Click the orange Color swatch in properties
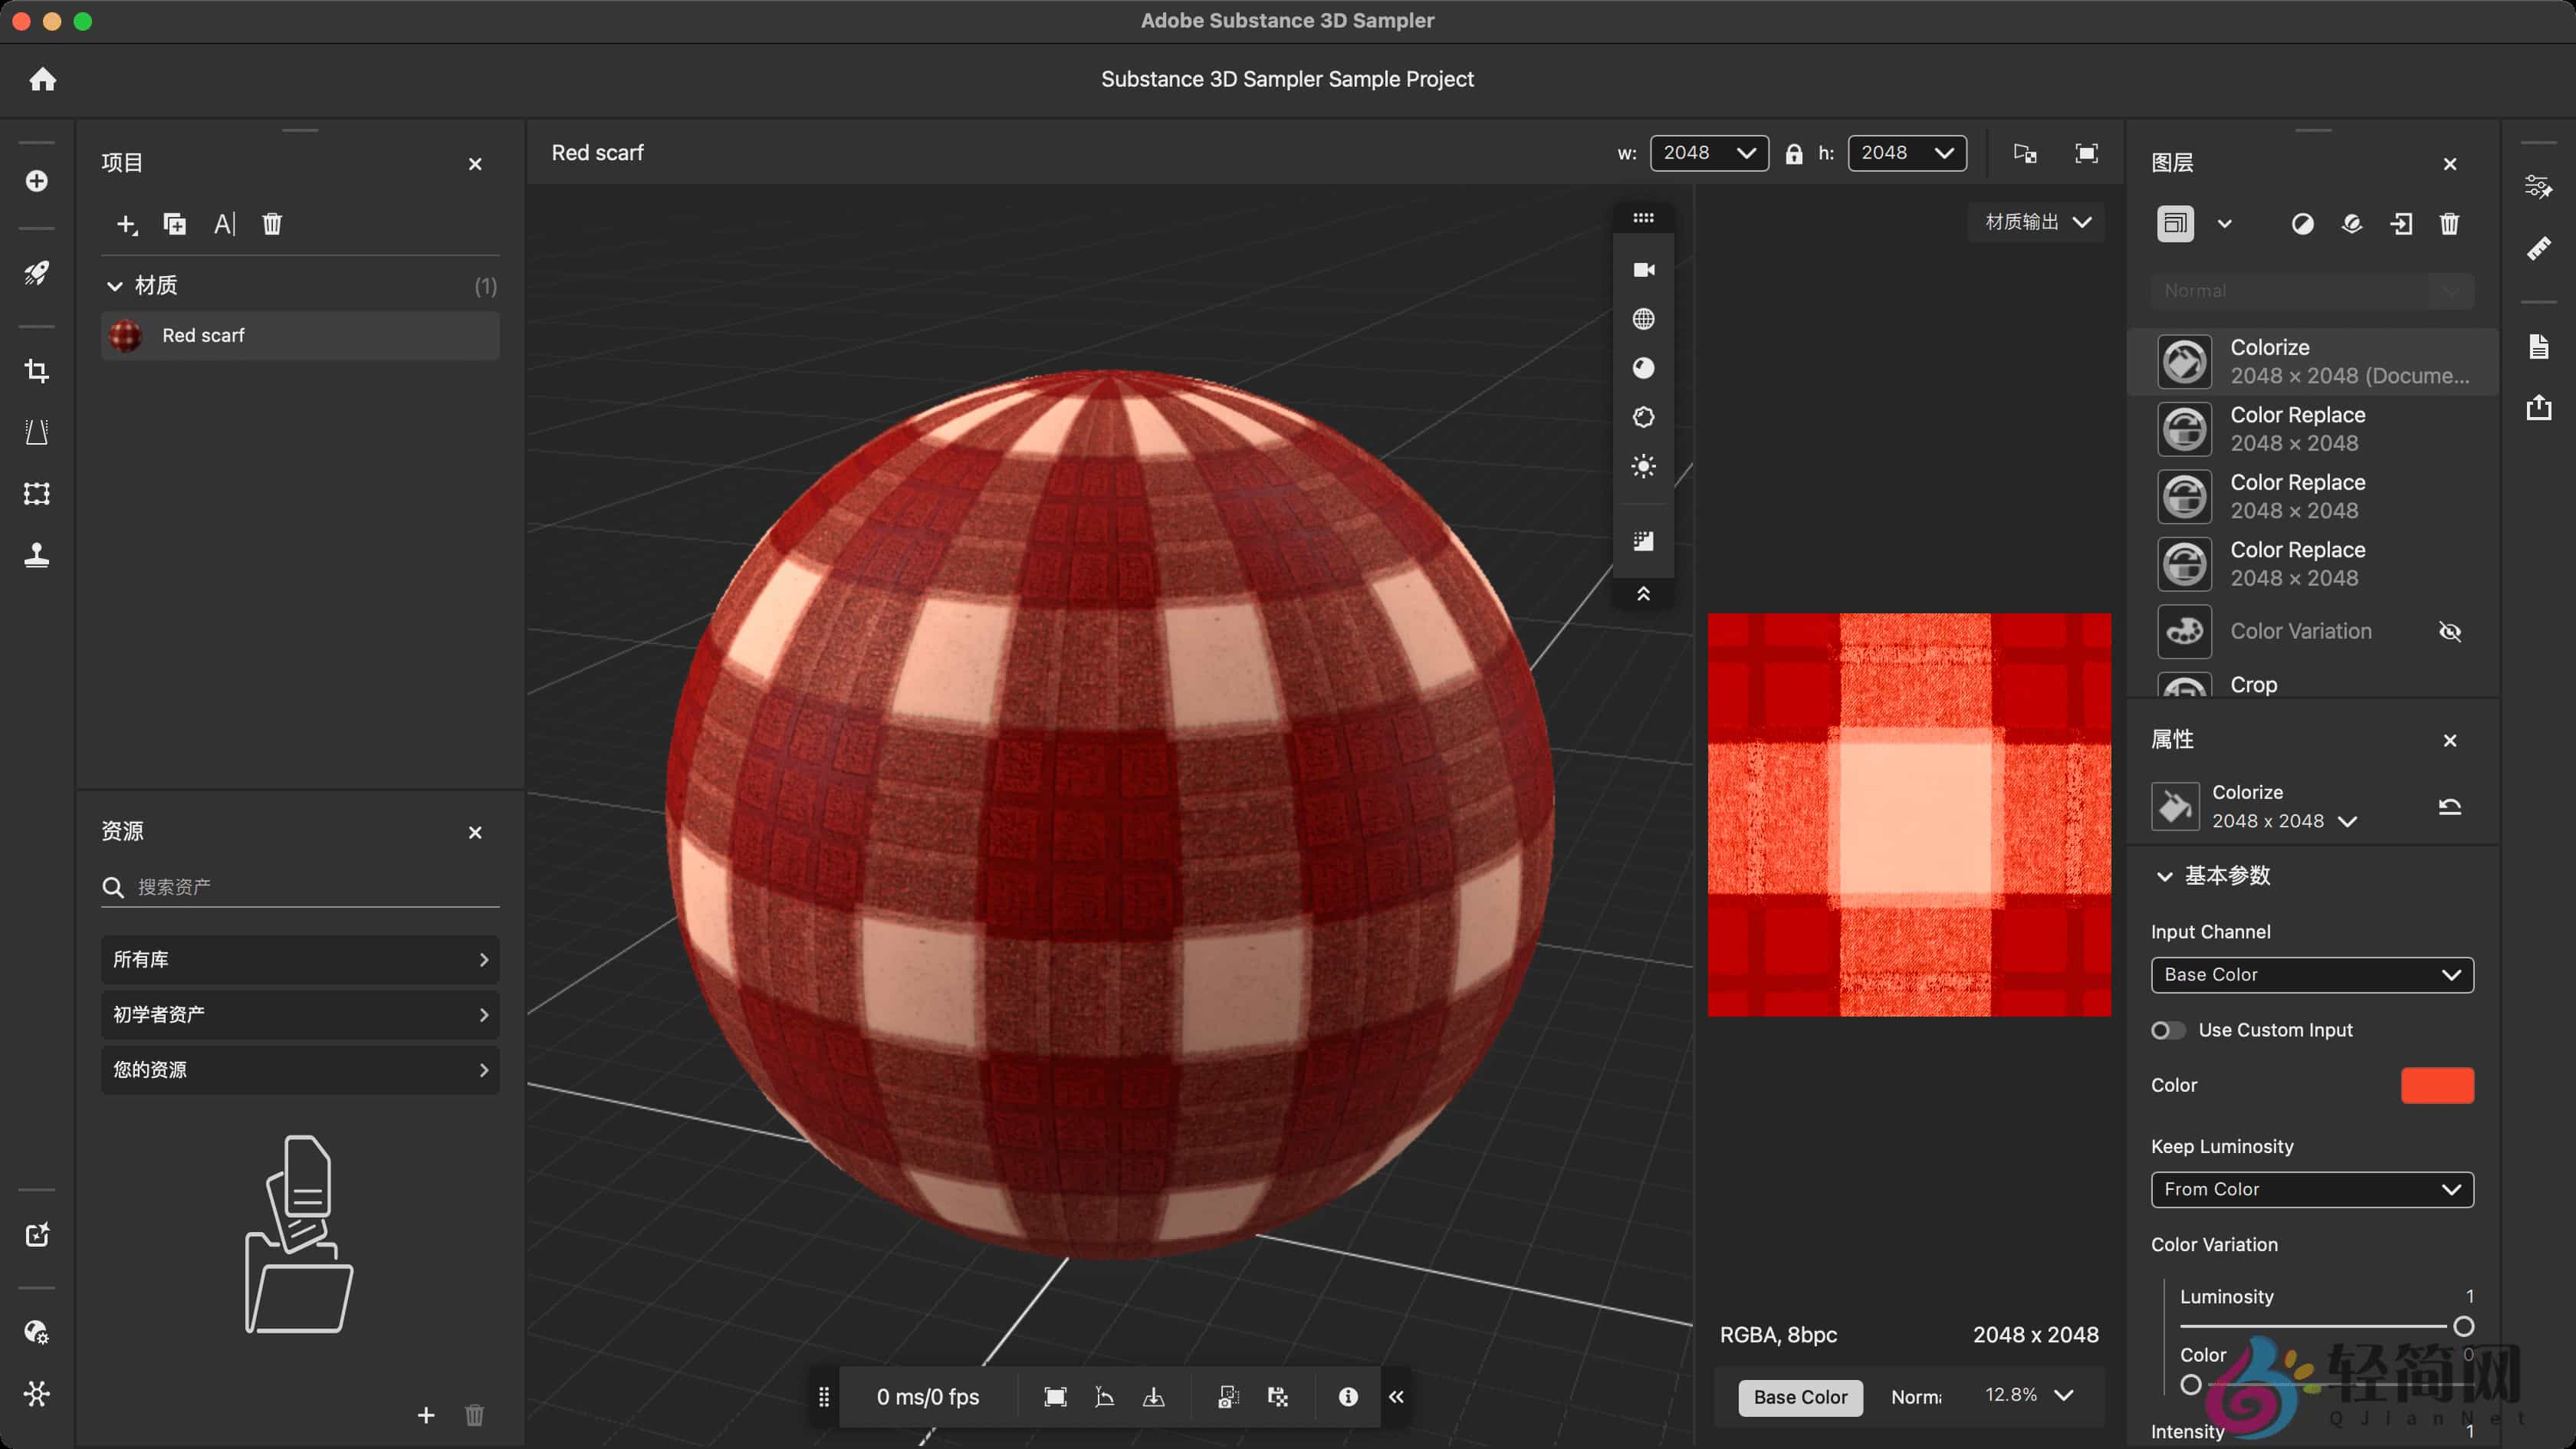2576x1449 pixels. click(x=2438, y=1085)
